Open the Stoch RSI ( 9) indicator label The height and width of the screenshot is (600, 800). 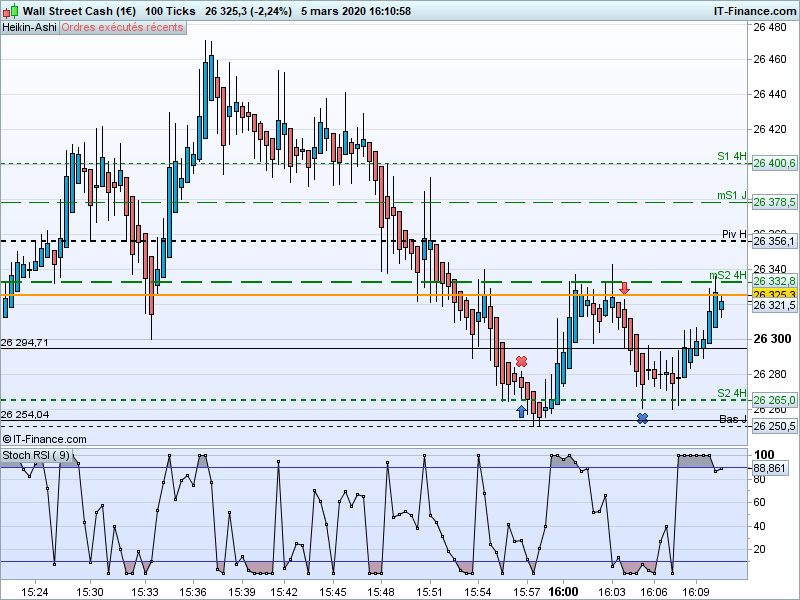pos(36,455)
